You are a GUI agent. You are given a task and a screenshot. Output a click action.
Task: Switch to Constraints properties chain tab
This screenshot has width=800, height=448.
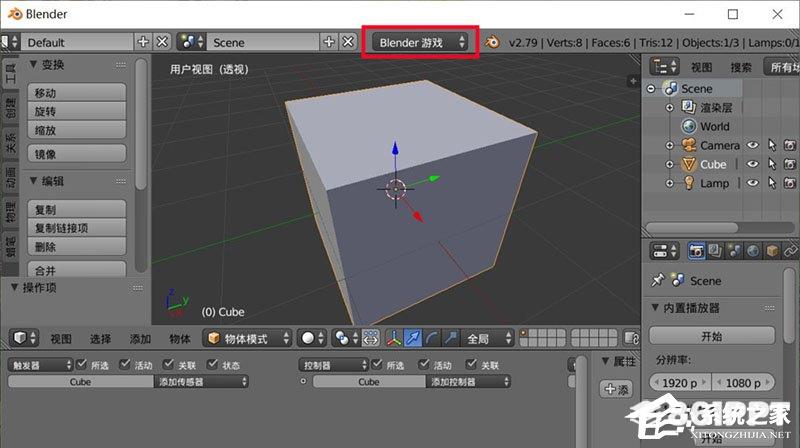click(791, 251)
